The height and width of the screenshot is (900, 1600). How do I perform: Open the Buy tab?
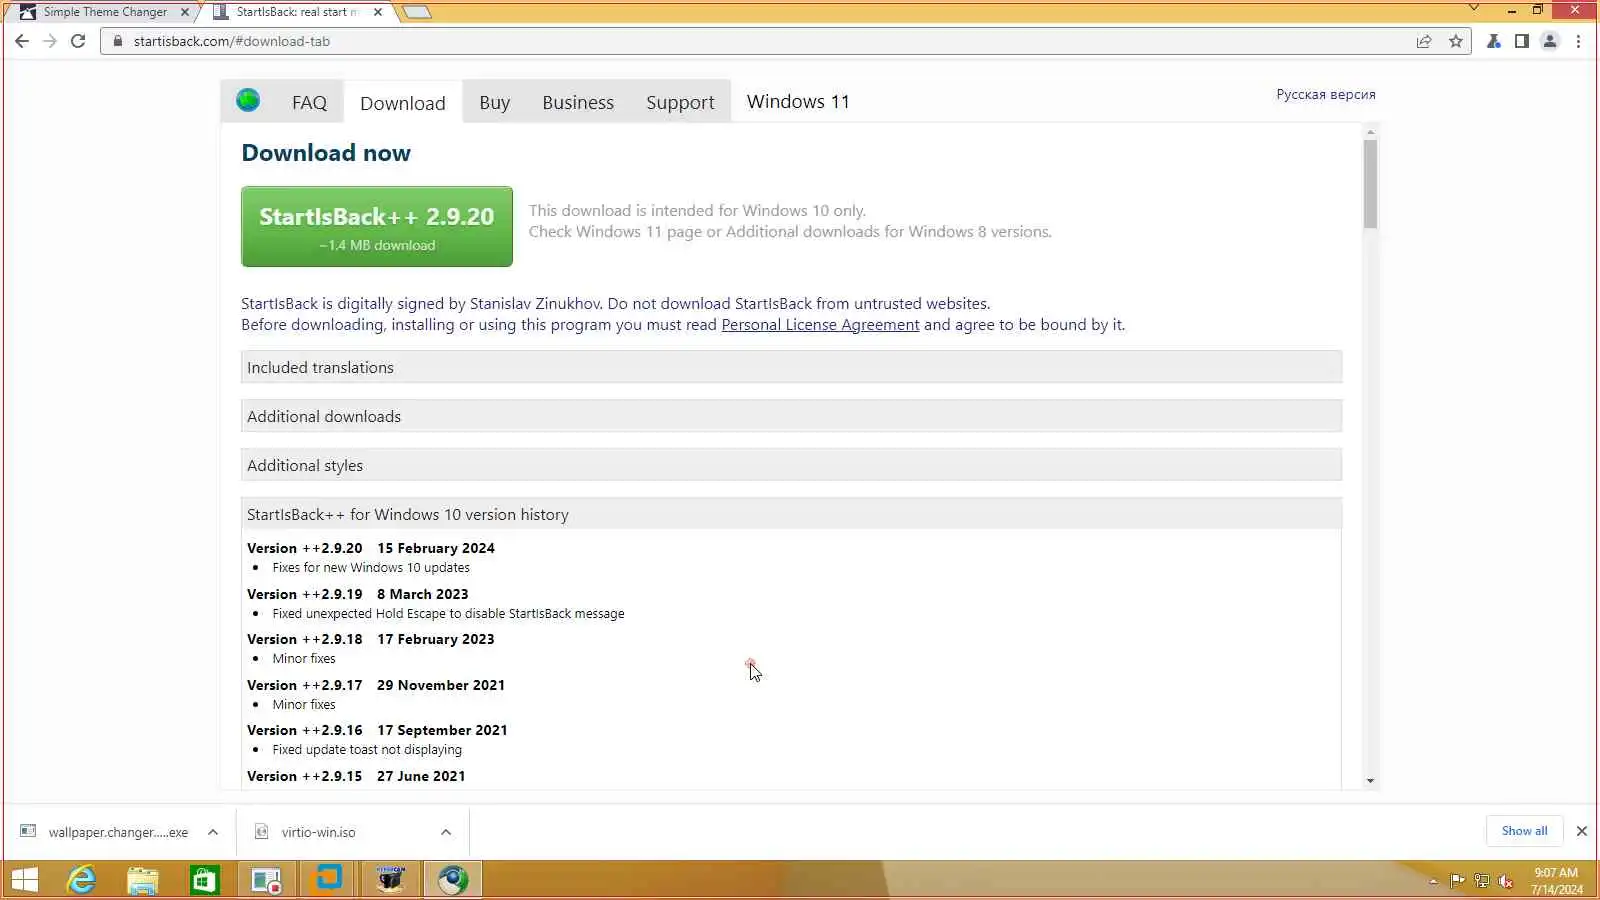click(494, 102)
